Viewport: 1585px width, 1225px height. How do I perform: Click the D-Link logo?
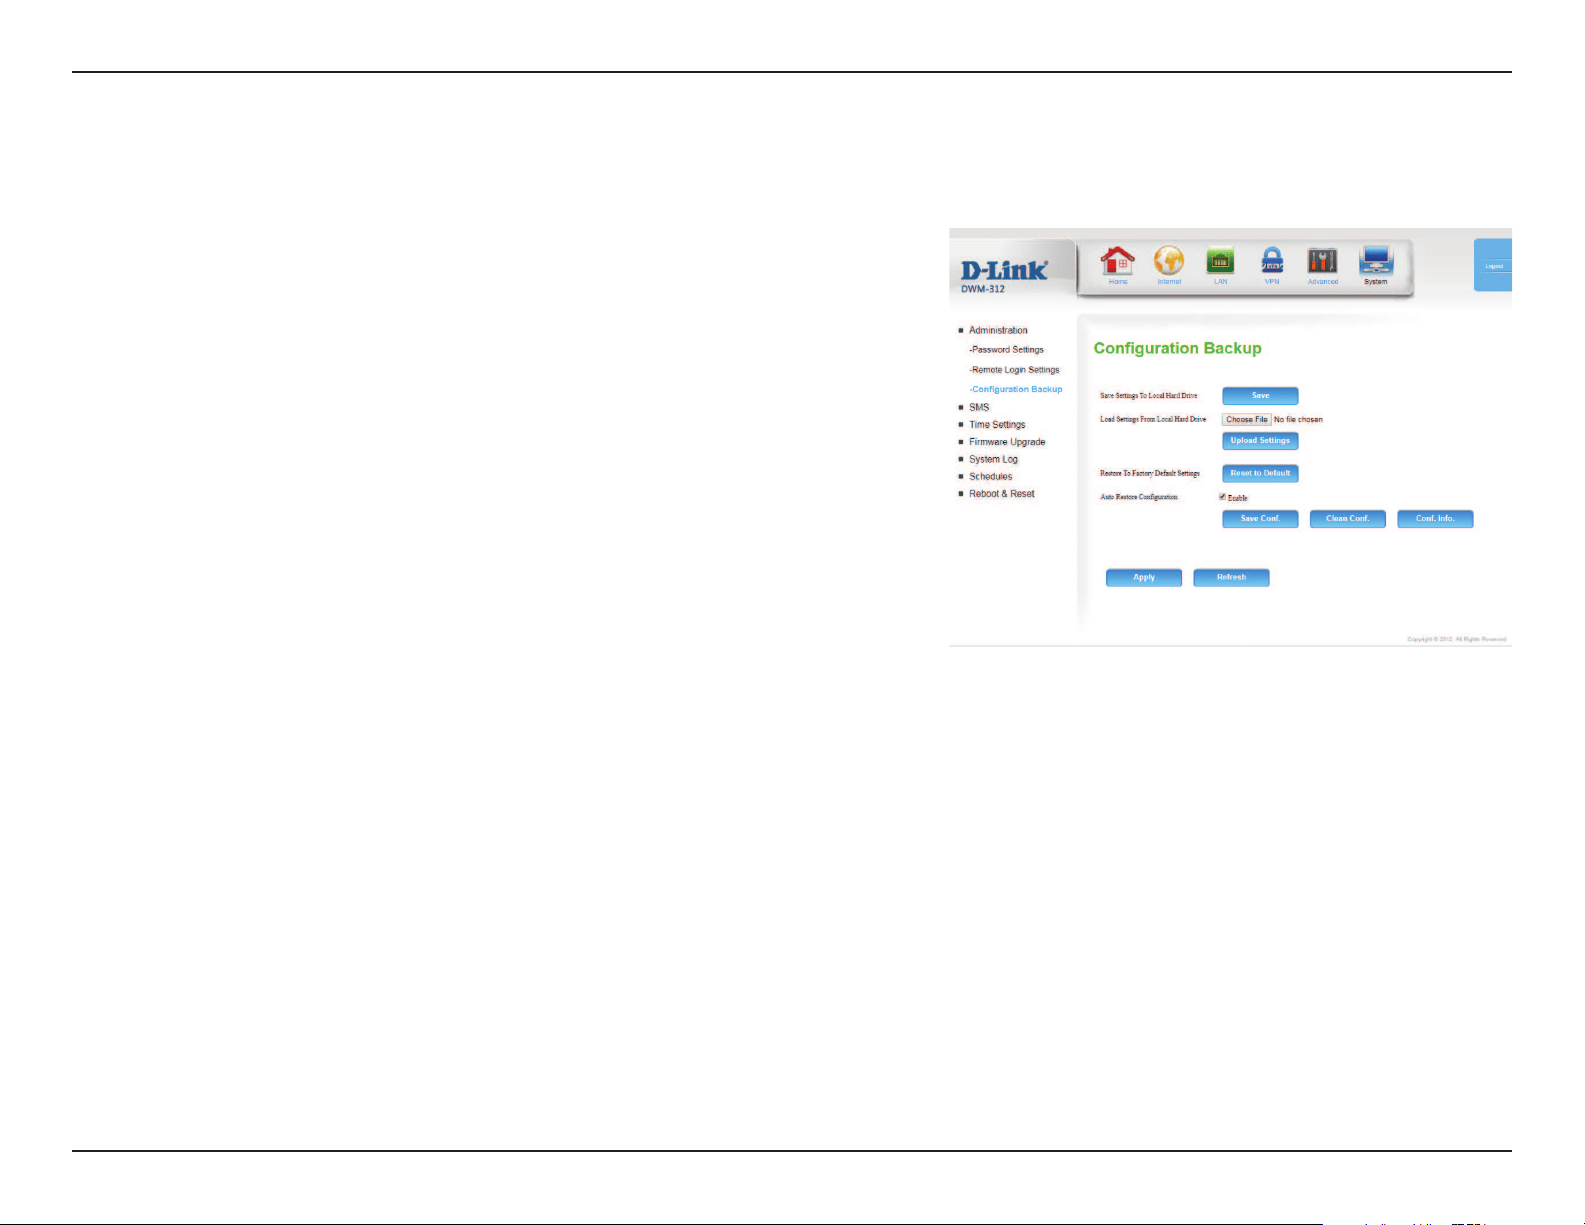[1004, 270]
